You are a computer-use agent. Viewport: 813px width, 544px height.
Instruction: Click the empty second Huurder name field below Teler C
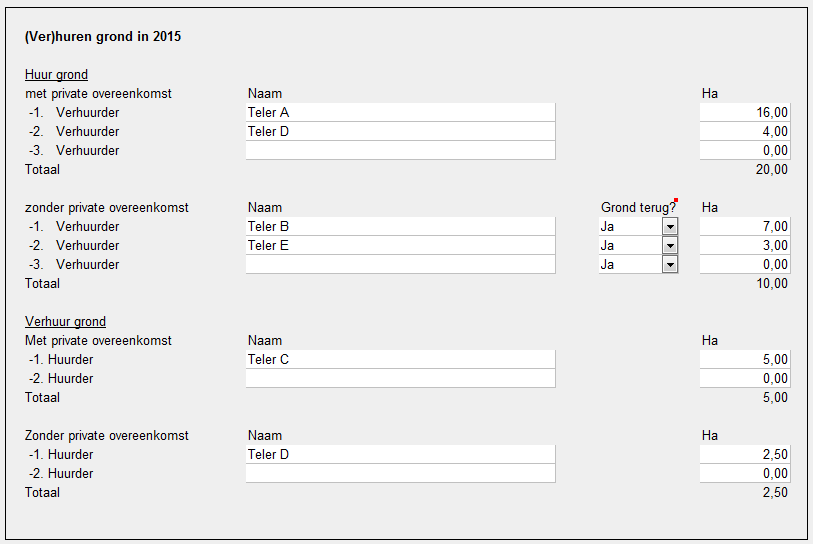[400, 379]
